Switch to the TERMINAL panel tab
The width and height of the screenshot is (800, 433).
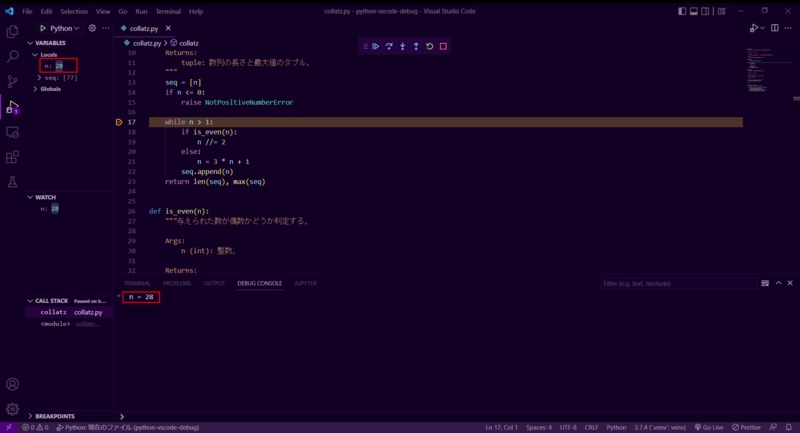click(x=137, y=284)
